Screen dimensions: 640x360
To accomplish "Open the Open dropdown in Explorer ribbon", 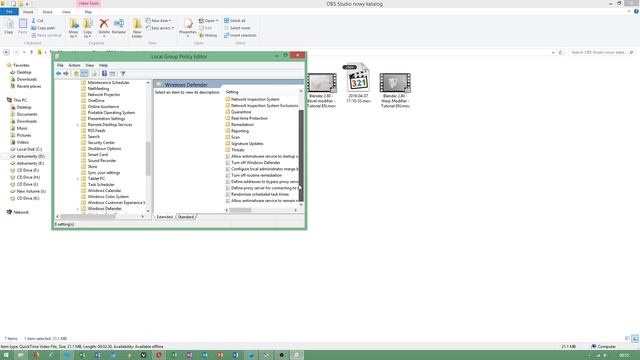I will click(208, 20).
